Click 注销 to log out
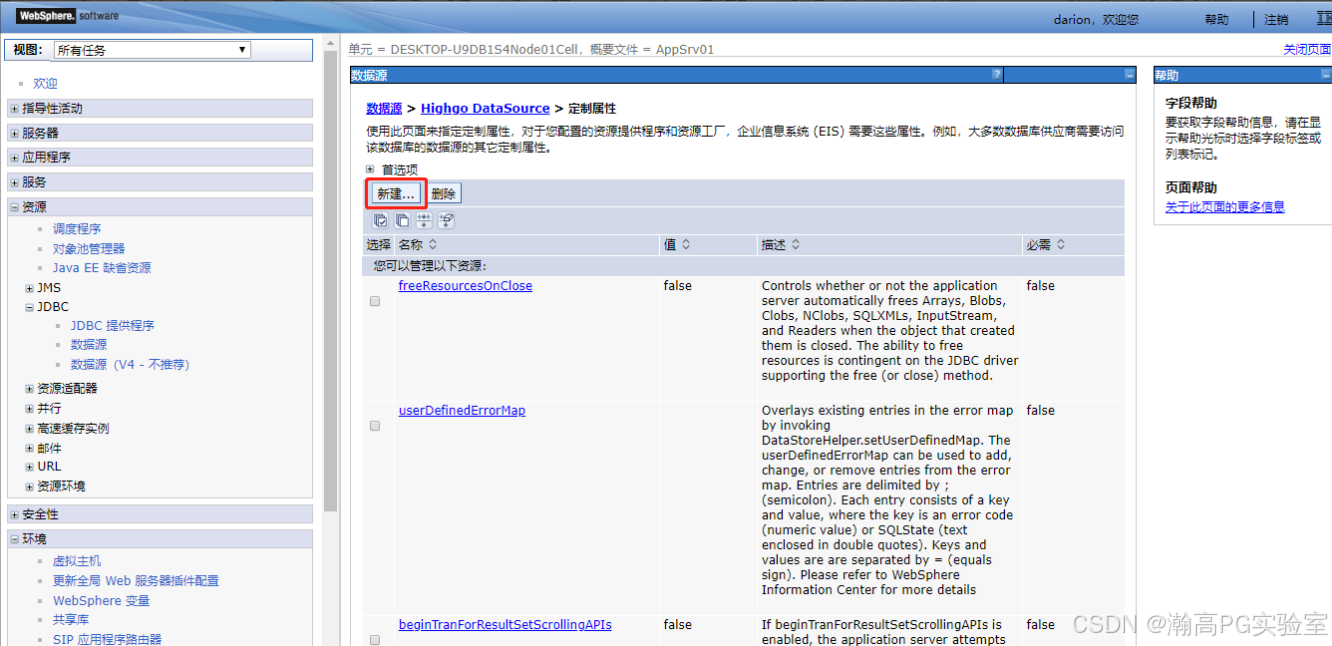The height and width of the screenshot is (646, 1332). point(1276,20)
